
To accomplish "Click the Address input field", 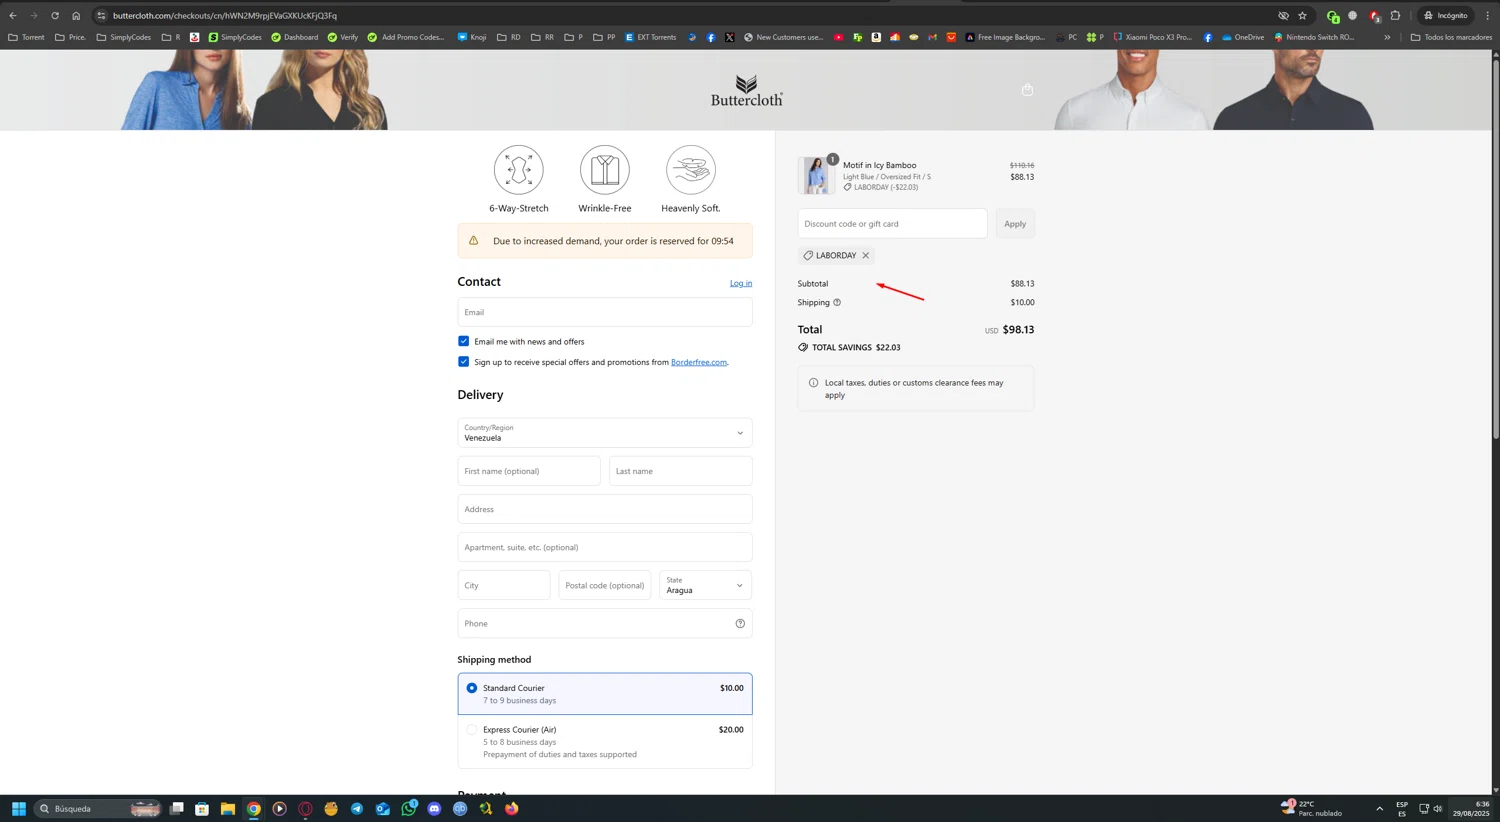I will tap(605, 509).
